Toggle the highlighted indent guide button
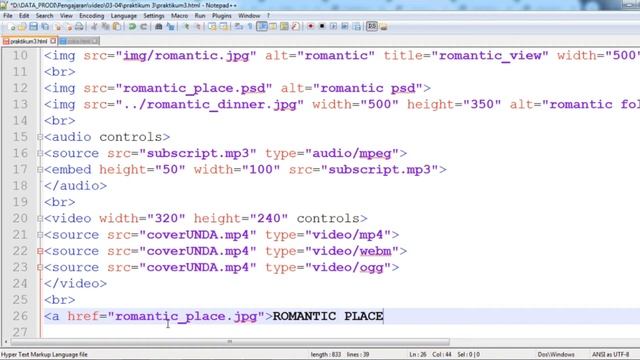 (x=261, y=27)
